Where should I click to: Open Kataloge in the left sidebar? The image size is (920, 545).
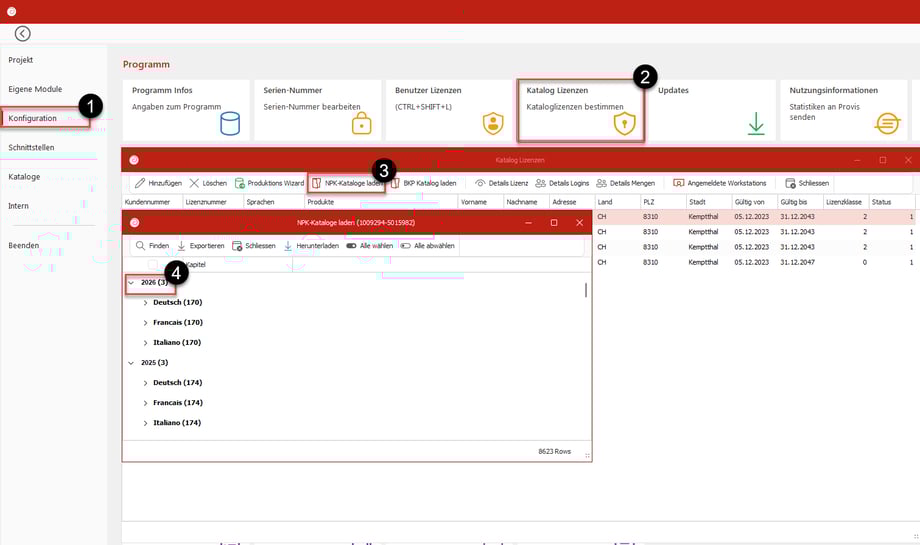click(x=24, y=176)
